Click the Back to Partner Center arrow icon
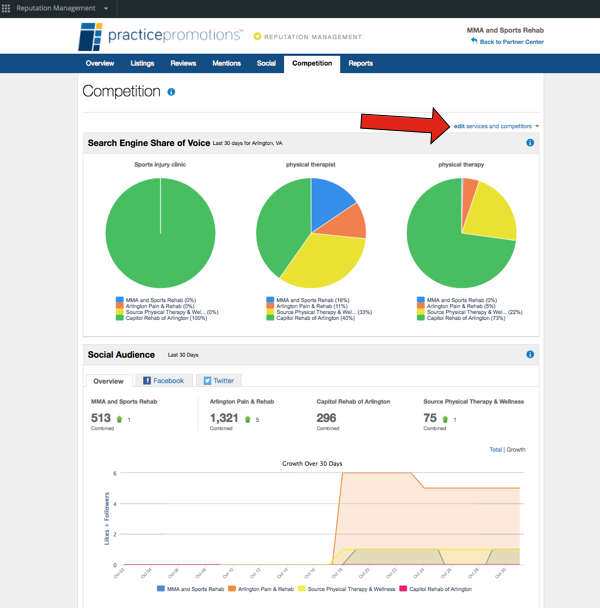Image resolution: width=600 pixels, height=608 pixels. click(x=474, y=41)
